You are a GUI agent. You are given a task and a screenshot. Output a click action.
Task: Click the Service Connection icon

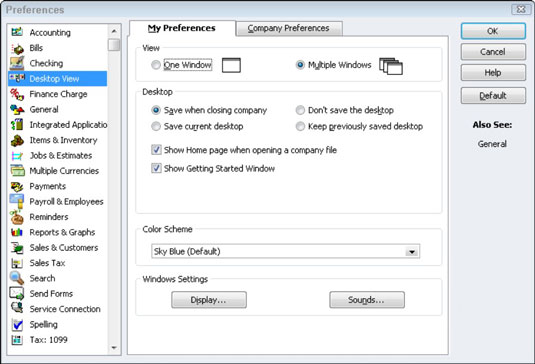17,308
